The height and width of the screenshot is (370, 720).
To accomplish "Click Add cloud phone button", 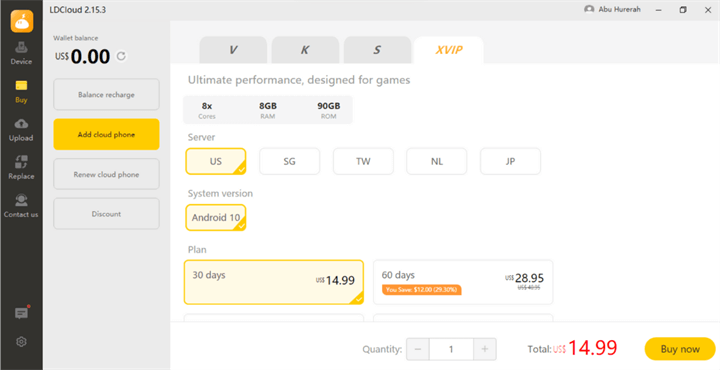I will click(x=106, y=135).
